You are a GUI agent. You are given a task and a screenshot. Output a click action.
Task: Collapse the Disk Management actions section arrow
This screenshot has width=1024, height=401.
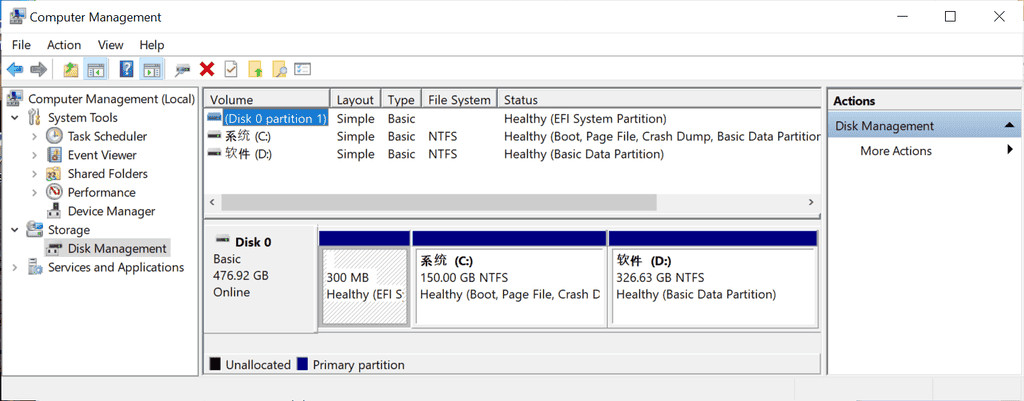tap(1009, 125)
